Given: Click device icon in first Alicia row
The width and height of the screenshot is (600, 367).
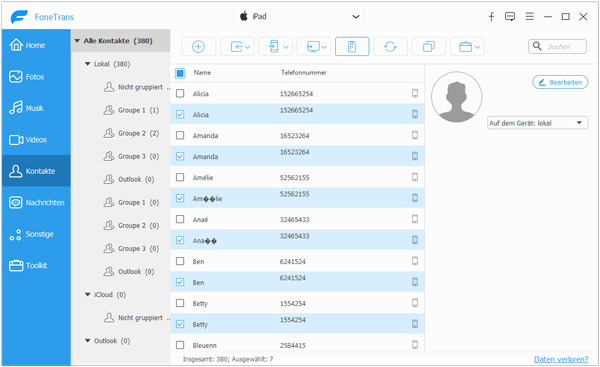Looking at the screenshot, I should (x=415, y=93).
